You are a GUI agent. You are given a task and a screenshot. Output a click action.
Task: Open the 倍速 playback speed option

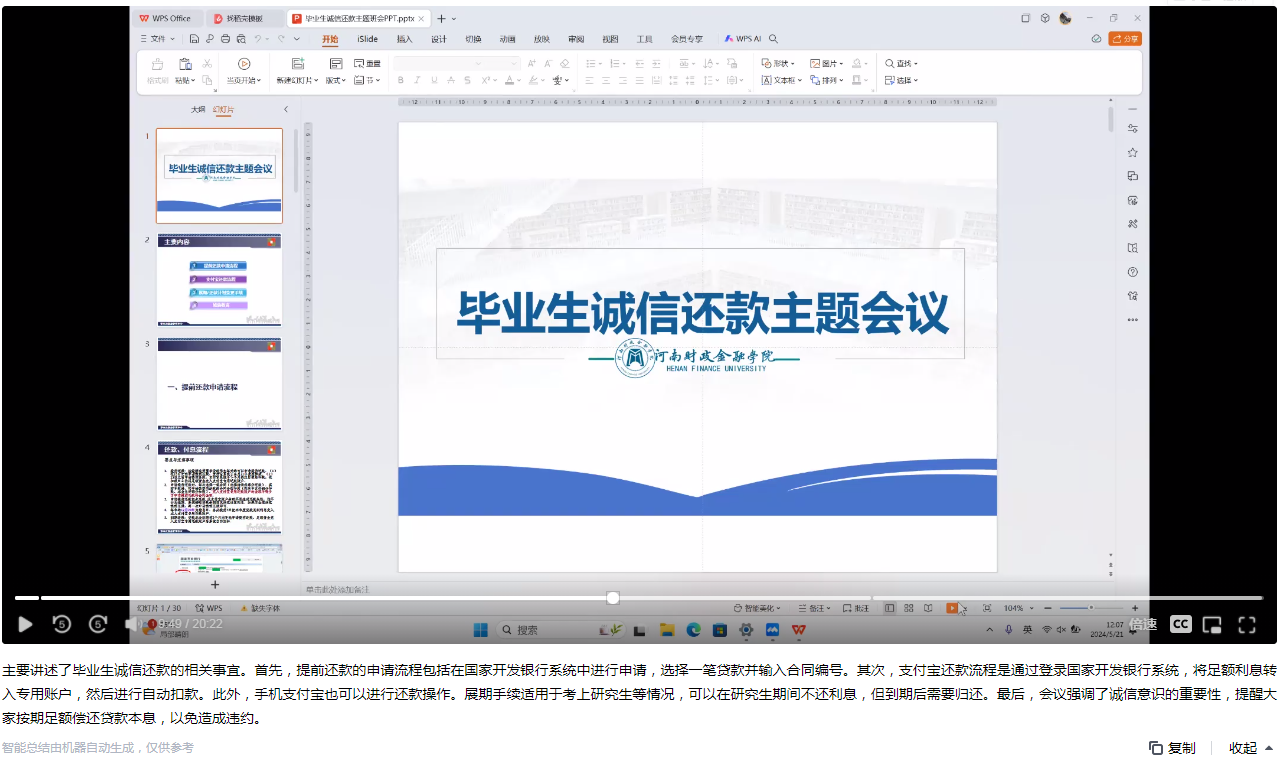click(x=1143, y=624)
